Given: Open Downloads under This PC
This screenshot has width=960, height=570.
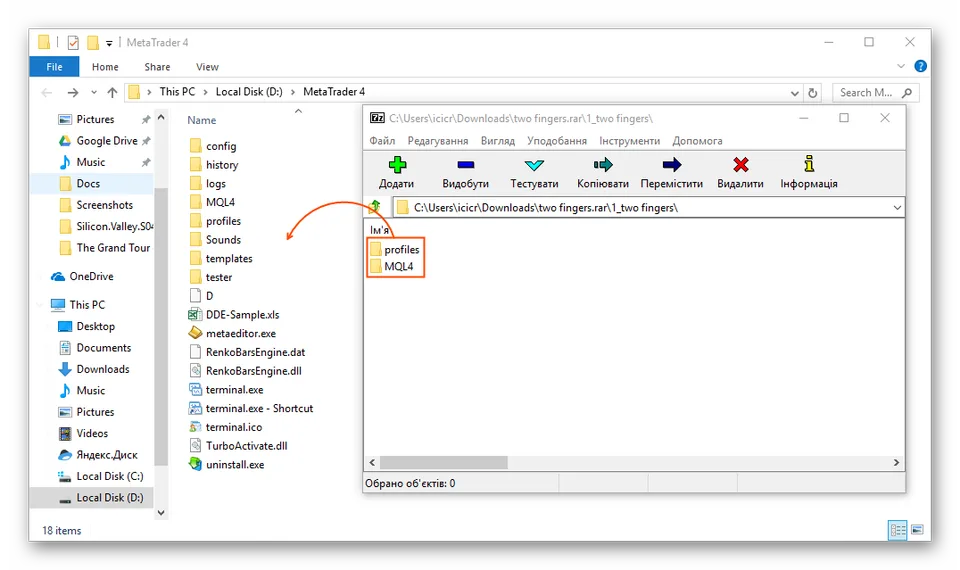Looking at the screenshot, I should [x=94, y=369].
